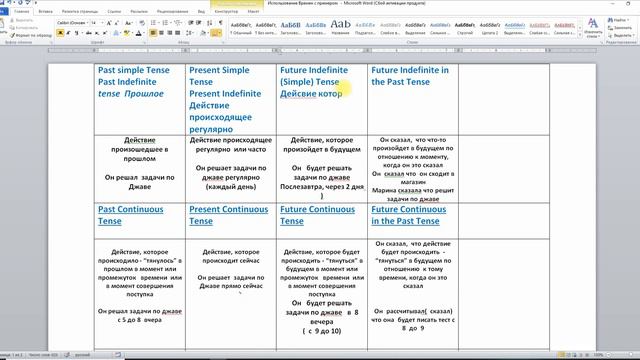Toggle bold formatting in the ribbon
This screenshot has height=360, width=640.
tap(60, 33)
